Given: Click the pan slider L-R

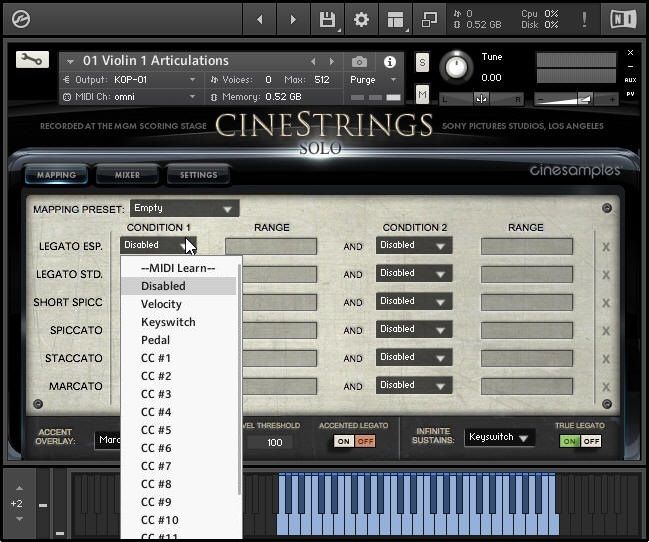Looking at the screenshot, I should [481, 99].
